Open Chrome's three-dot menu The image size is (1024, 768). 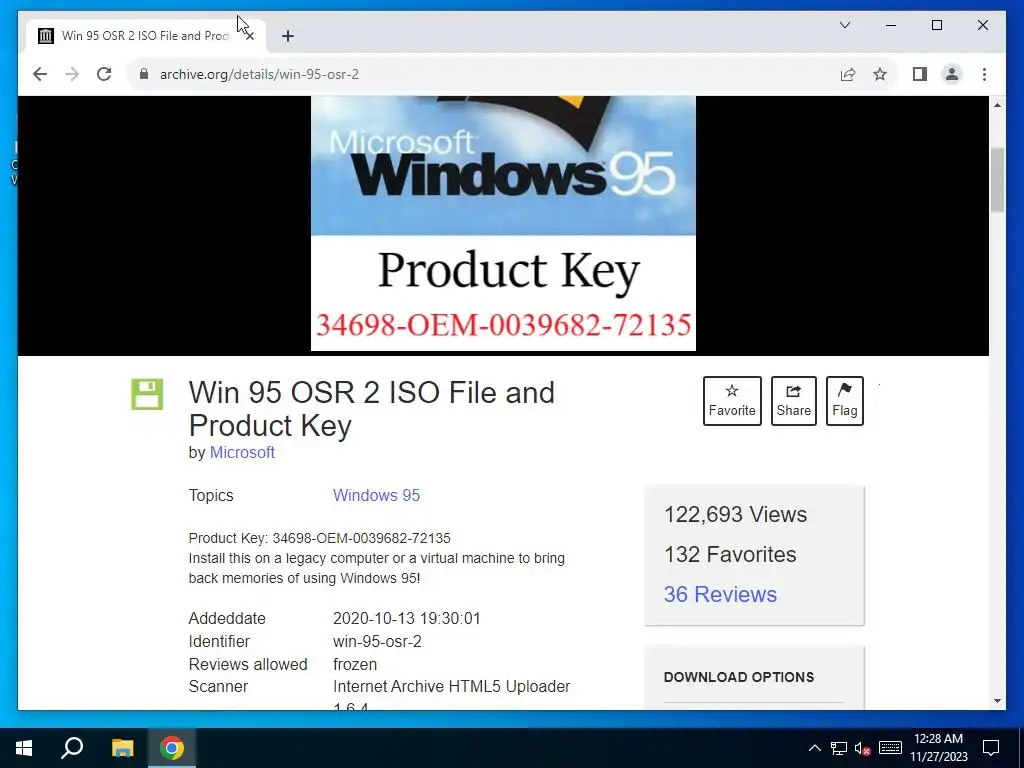click(x=984, y=74)
